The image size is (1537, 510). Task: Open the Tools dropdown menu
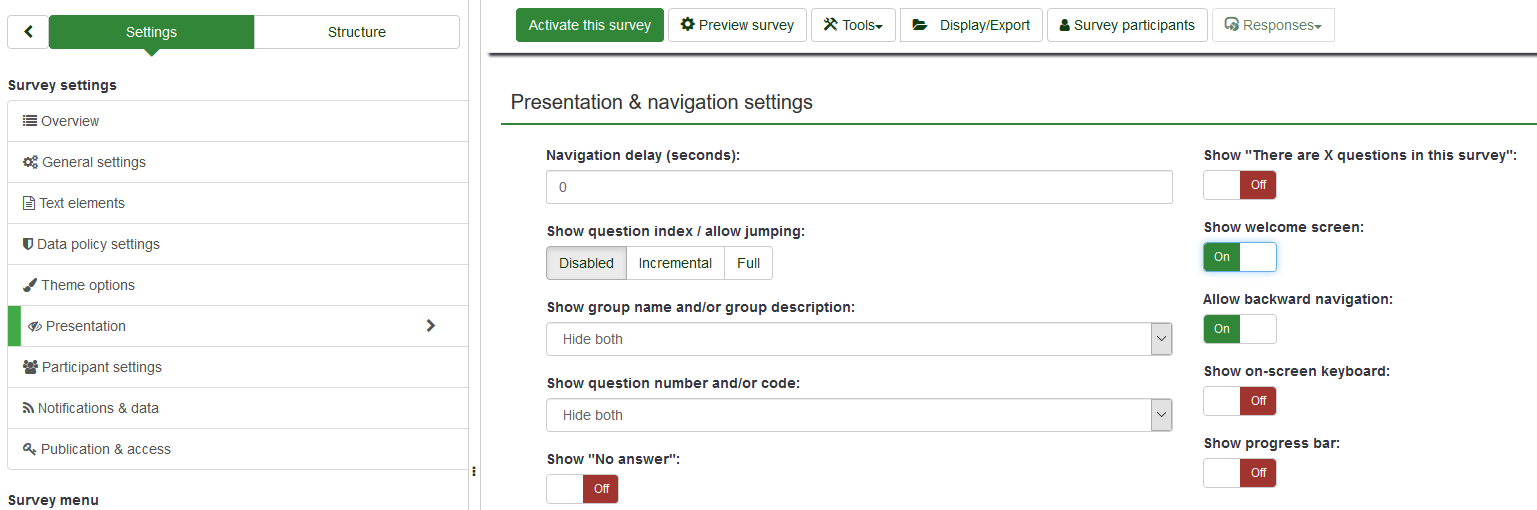853,25
